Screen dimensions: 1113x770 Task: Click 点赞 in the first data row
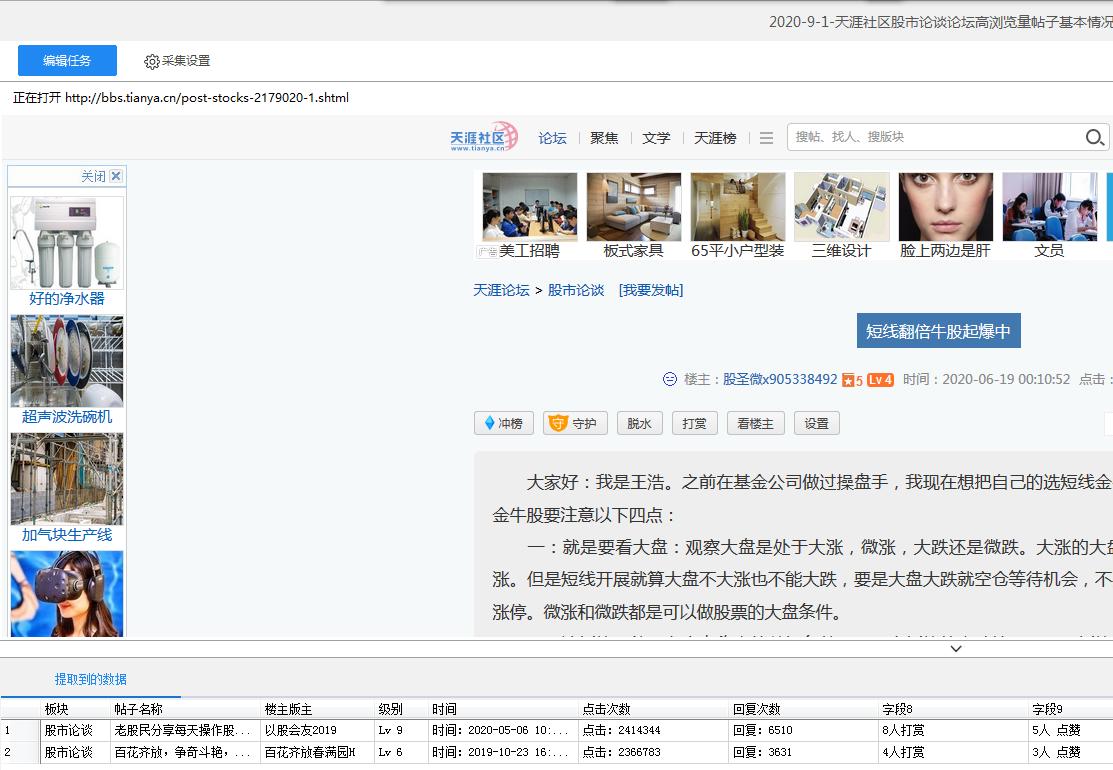1069,730
